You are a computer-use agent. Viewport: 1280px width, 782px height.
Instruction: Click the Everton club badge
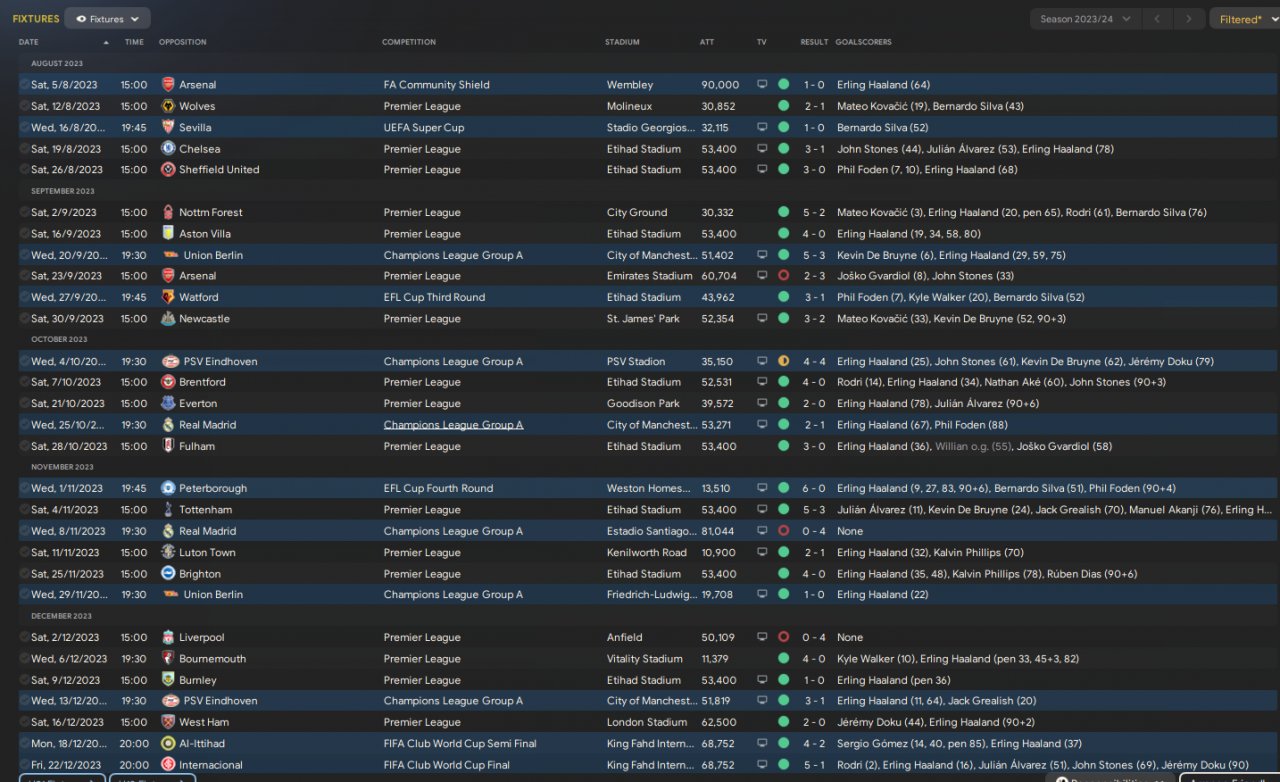tap(168, 404)
